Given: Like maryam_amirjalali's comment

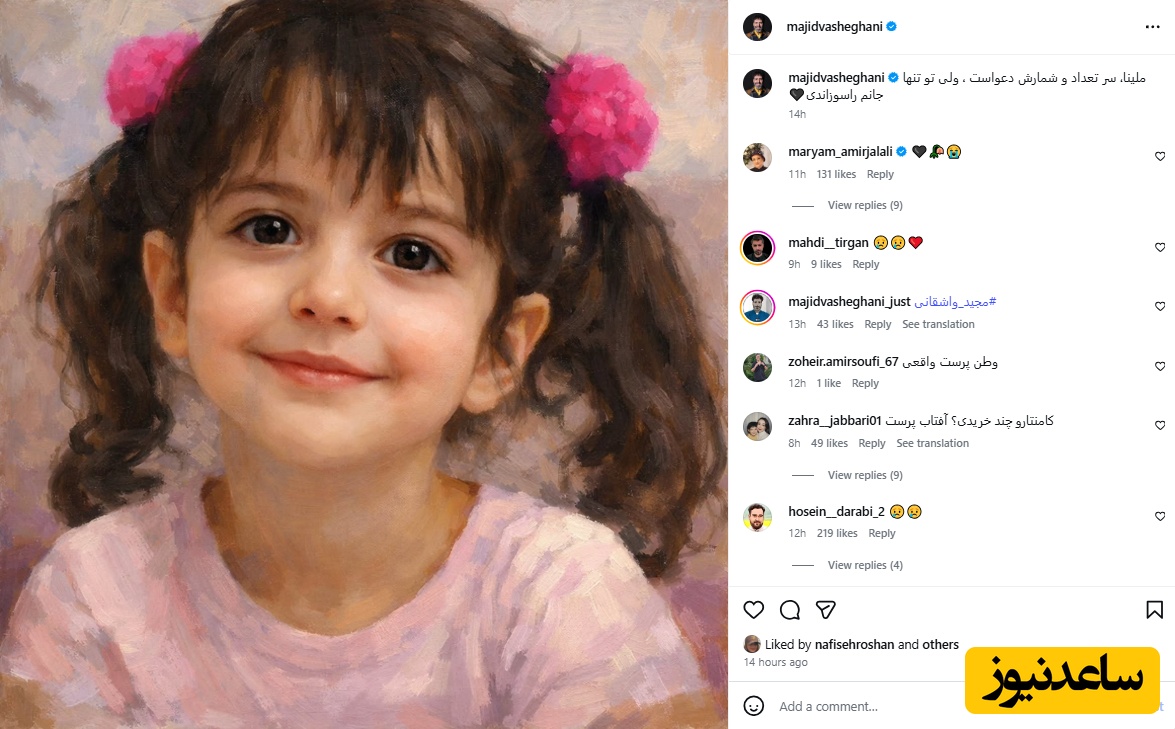Looking at the screenshot, I should coord(1160,157).
